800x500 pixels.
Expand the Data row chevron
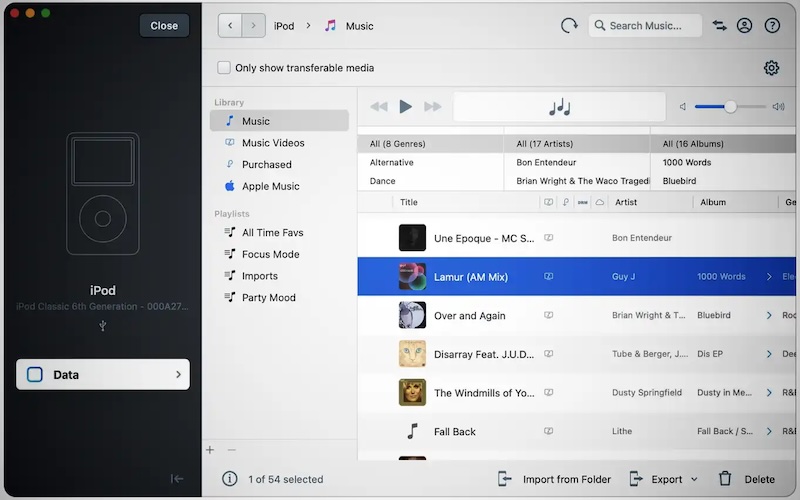pos(178,374)
